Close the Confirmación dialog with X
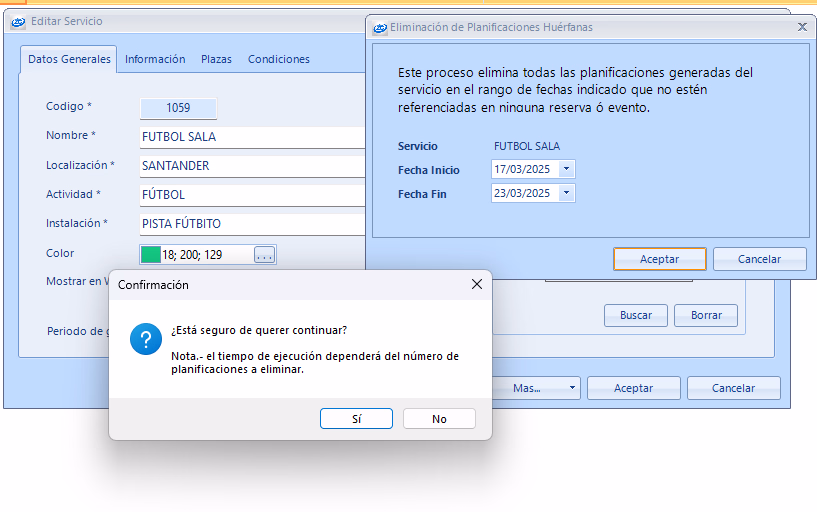Image resolution: width=817 pixels, height=512 pixels. (x=477, y=285)
